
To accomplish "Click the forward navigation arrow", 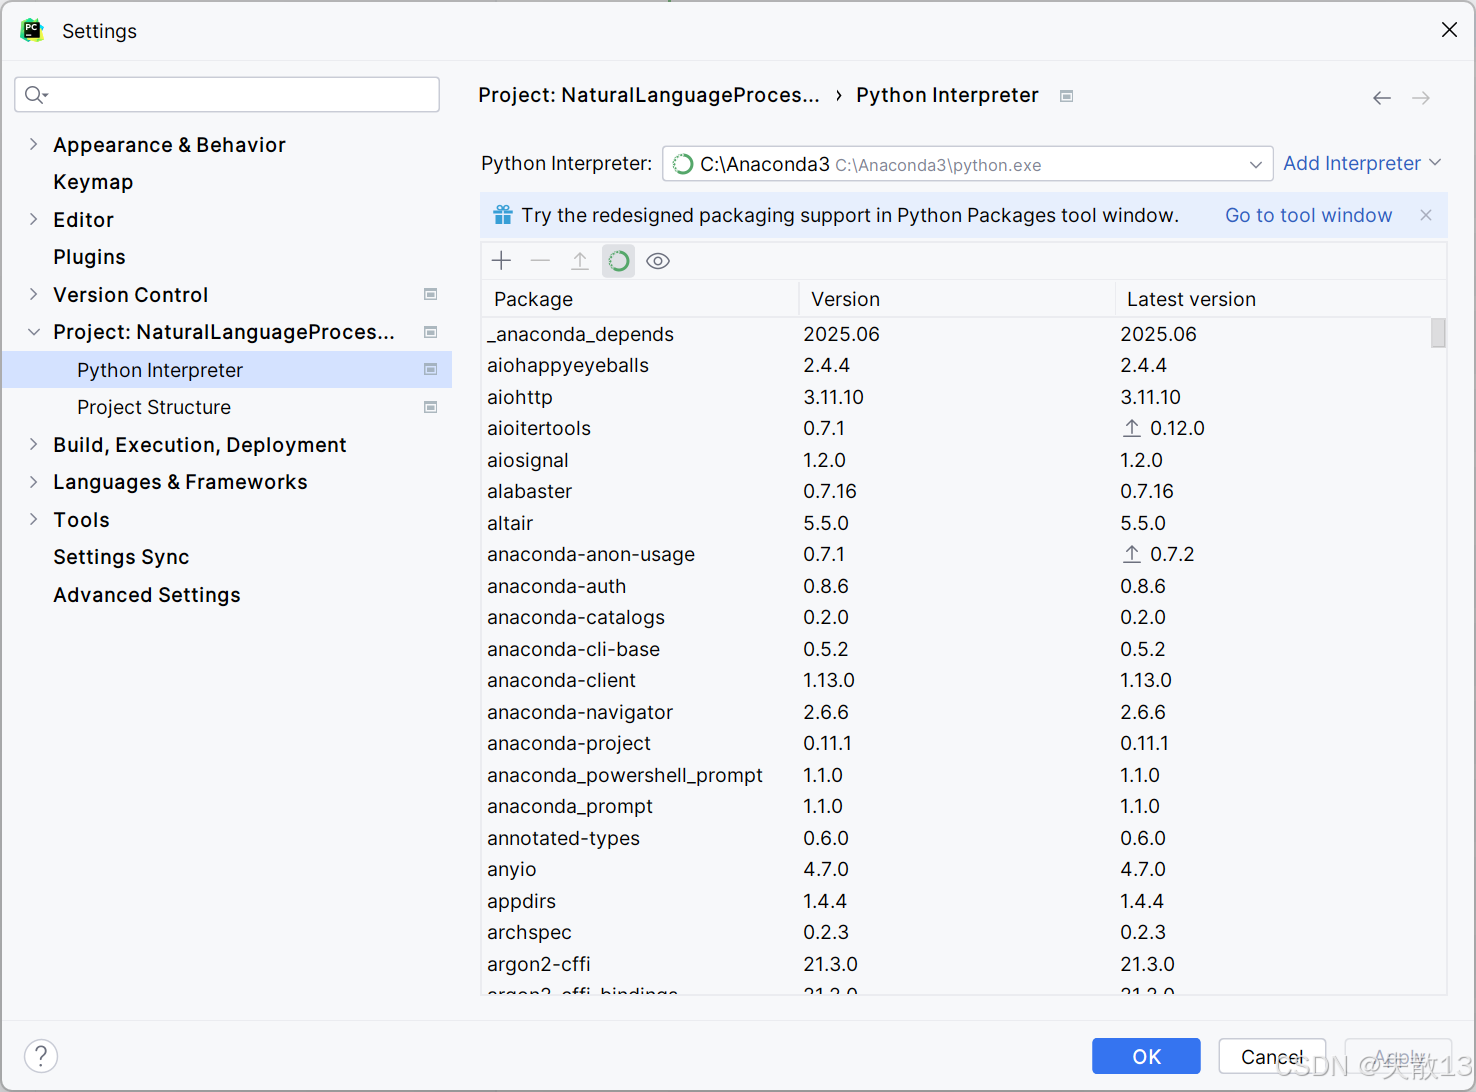I will click(1421, 97).
